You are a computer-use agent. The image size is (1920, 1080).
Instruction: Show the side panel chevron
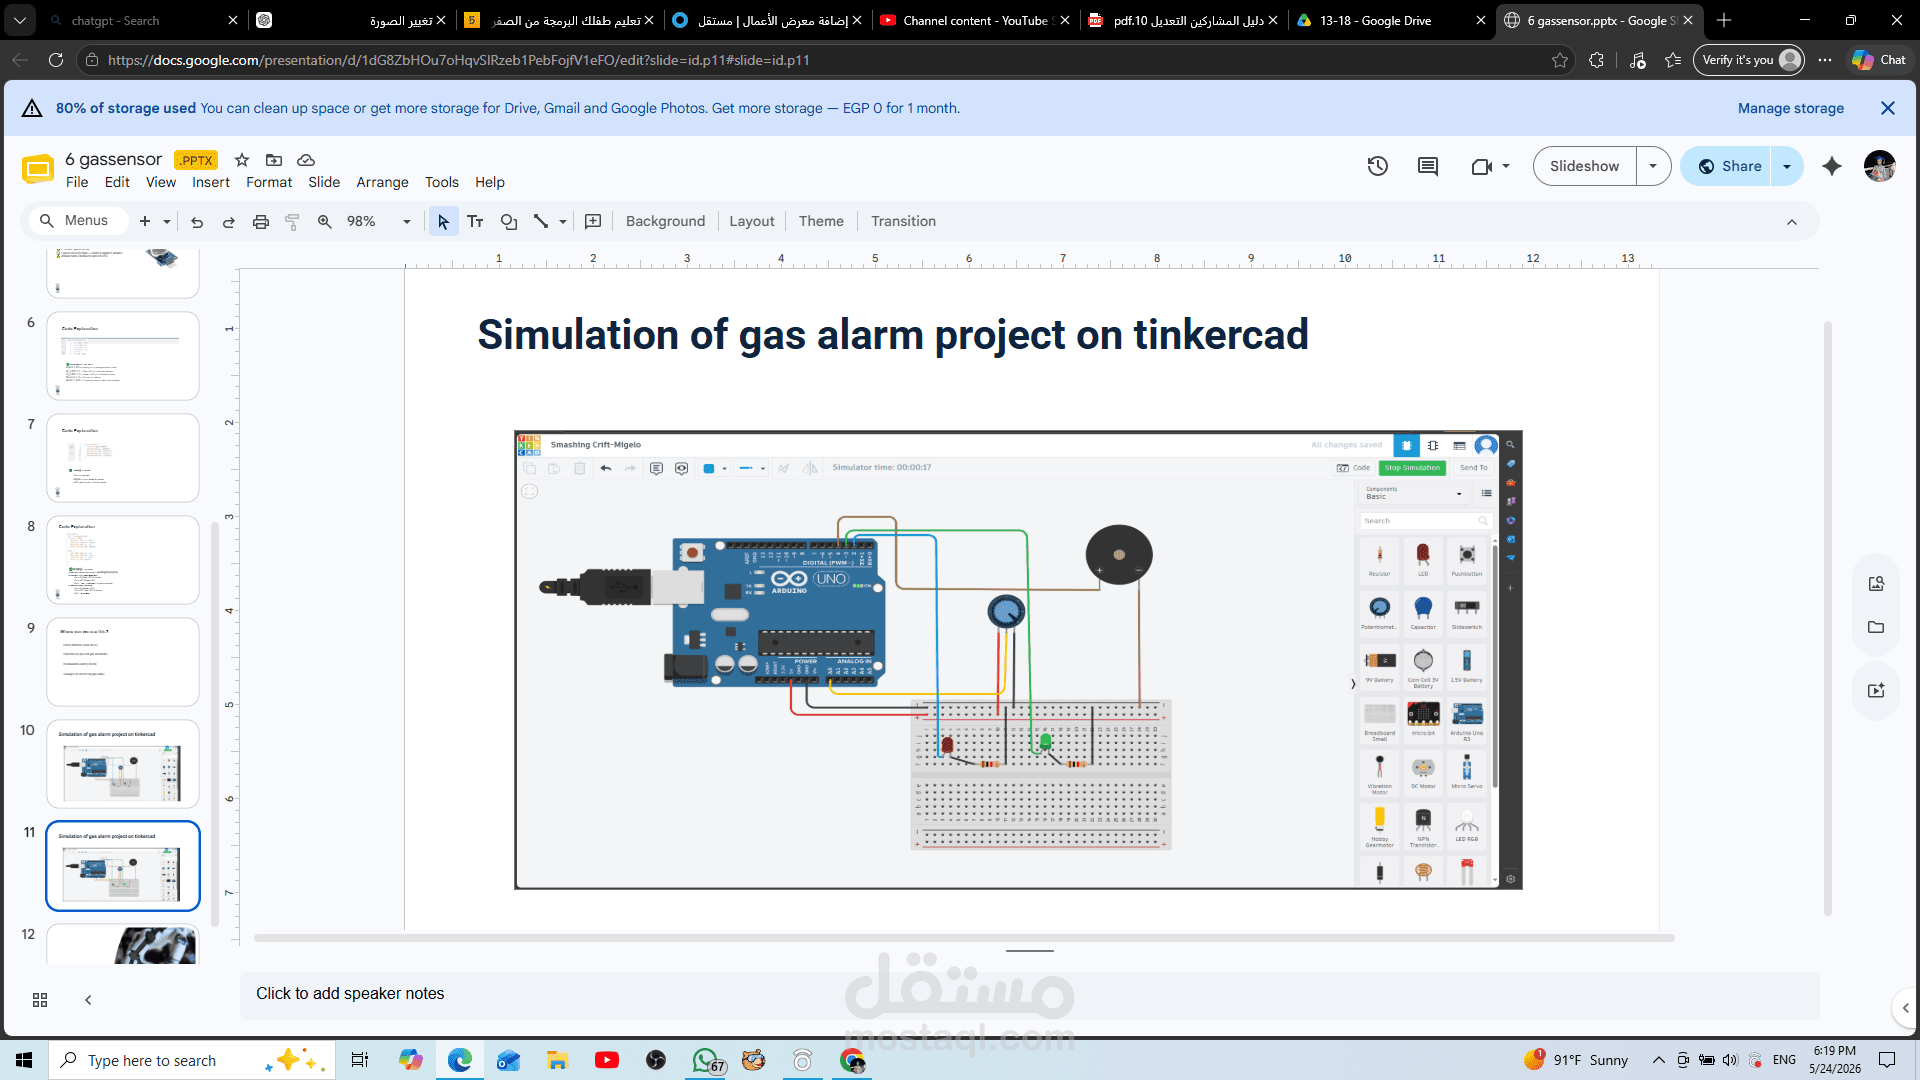1905,1008
